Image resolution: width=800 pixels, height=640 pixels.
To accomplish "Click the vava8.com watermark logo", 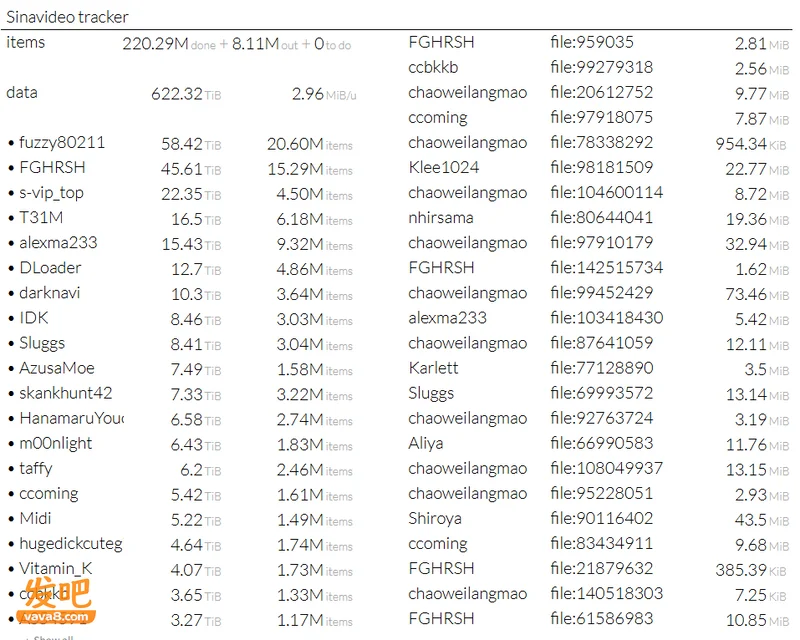I will point(56,602).
